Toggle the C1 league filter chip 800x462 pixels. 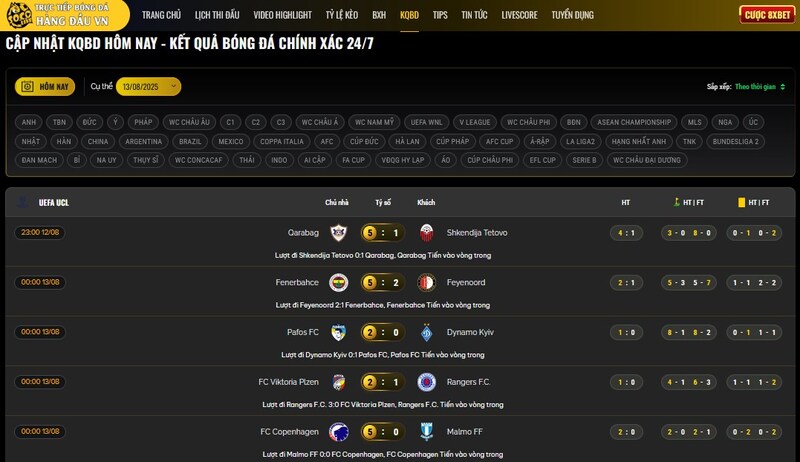(x=230, y=122)
